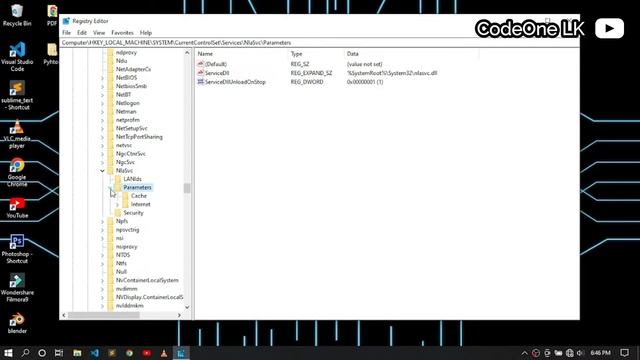Select the blender desktop icon

pyautogui.click(x=17, y=323)
